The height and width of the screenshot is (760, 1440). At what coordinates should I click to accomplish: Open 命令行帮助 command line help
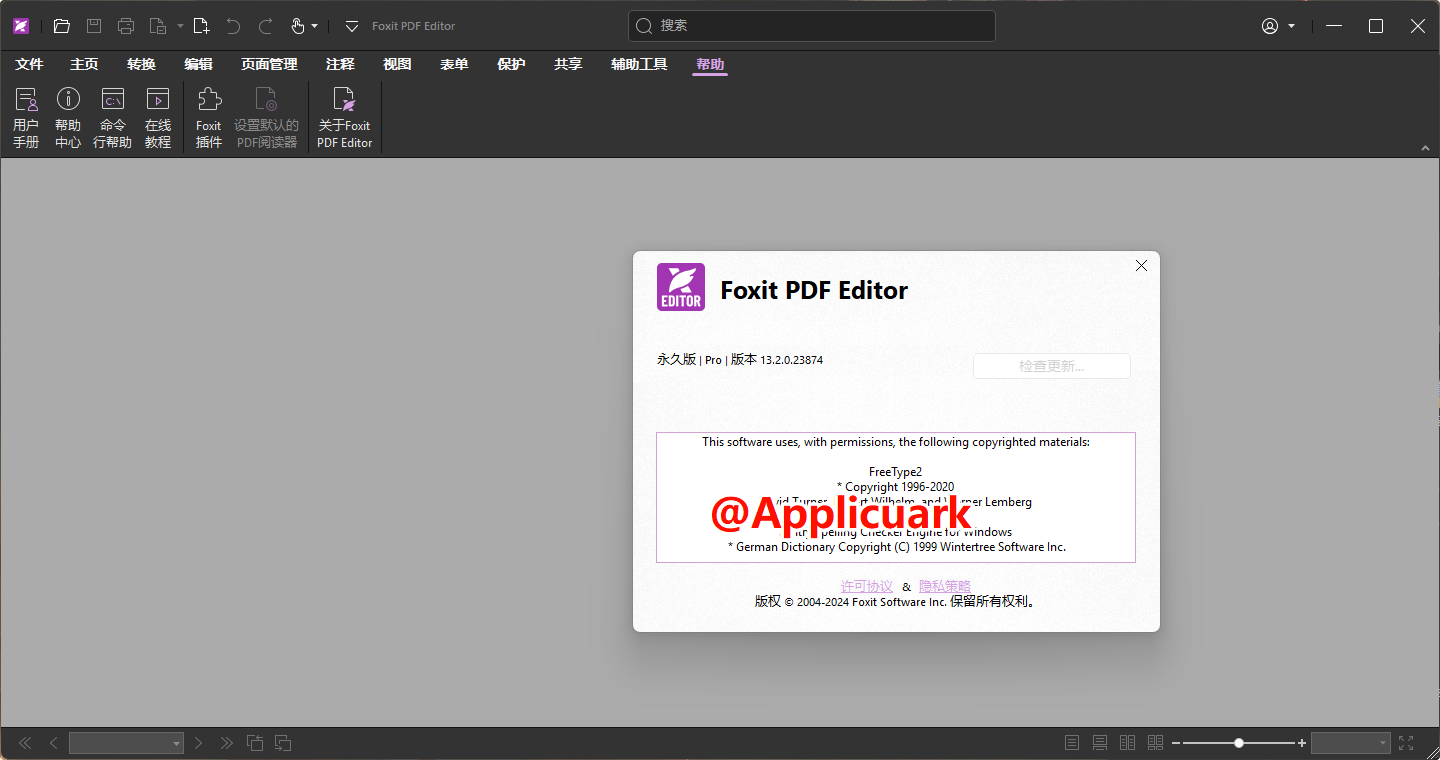(x=112, y=117)
